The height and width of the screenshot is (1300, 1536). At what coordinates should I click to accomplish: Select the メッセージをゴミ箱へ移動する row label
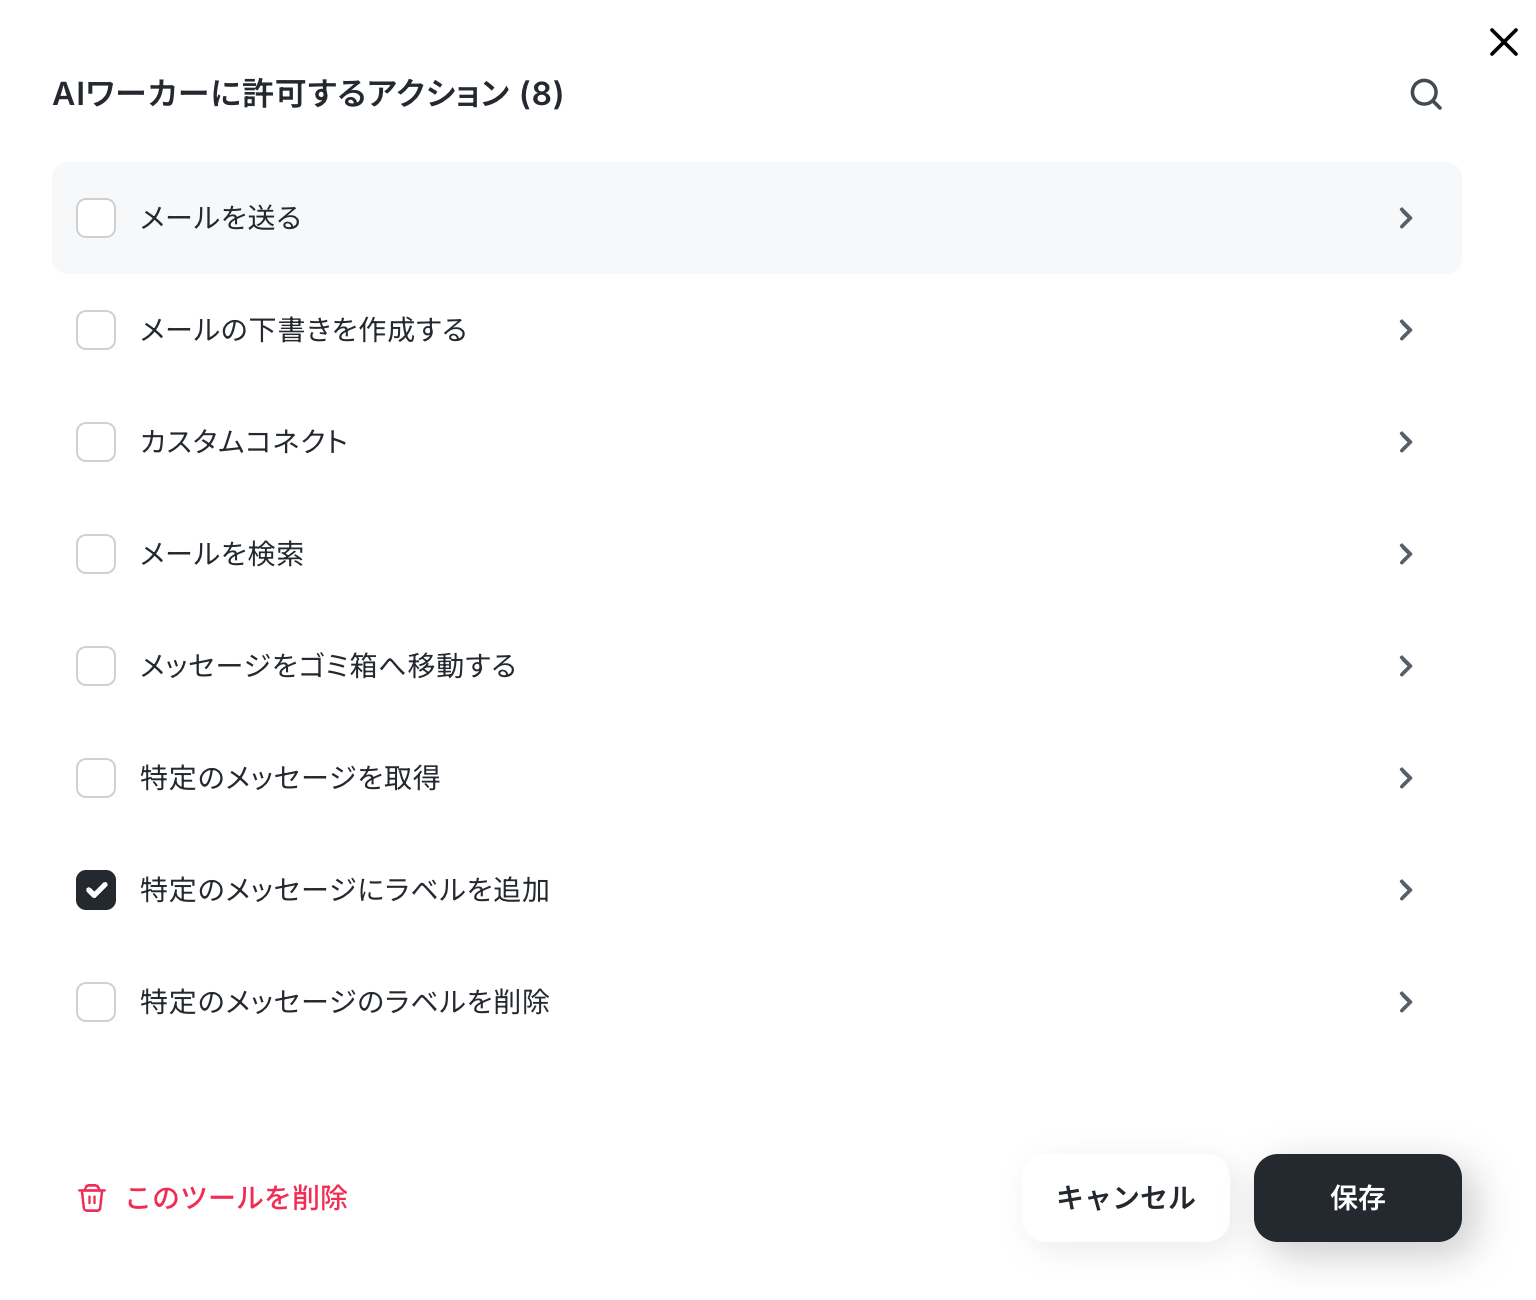(x=328, y=666)
